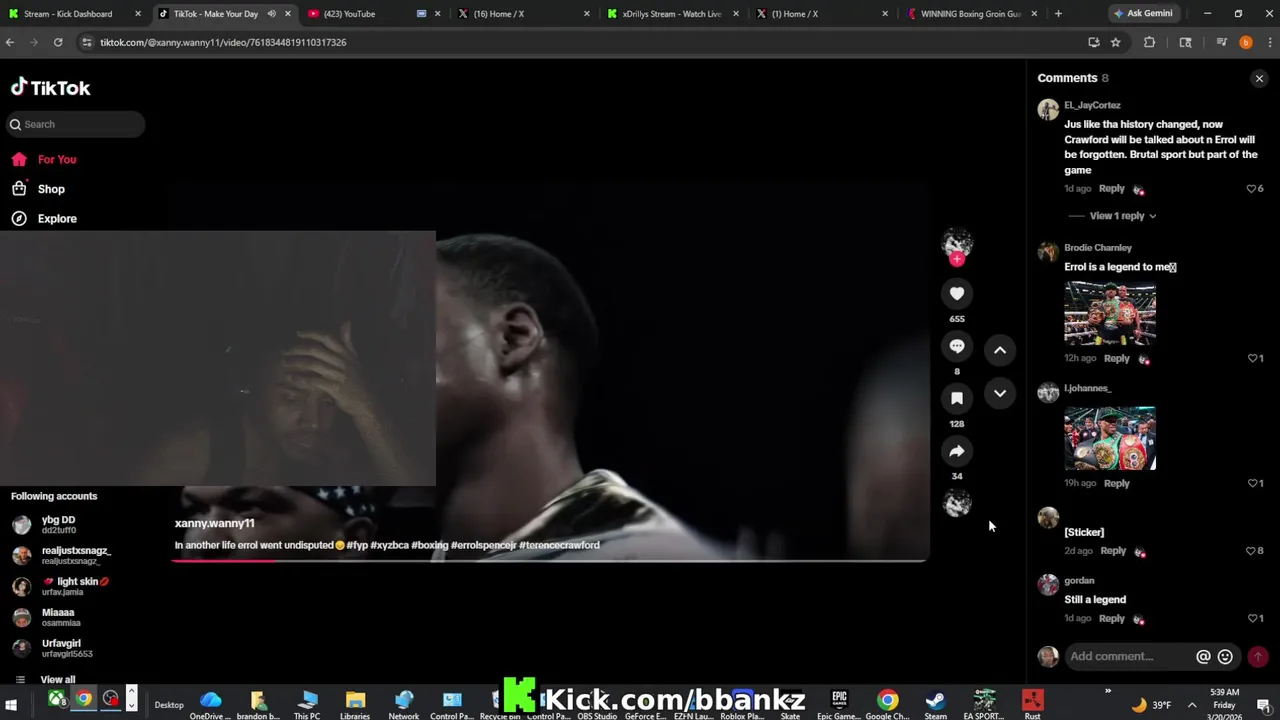Show hidden system tray icons
The width and height of the screenshot is (1280, 720).
pos(1192,705)
